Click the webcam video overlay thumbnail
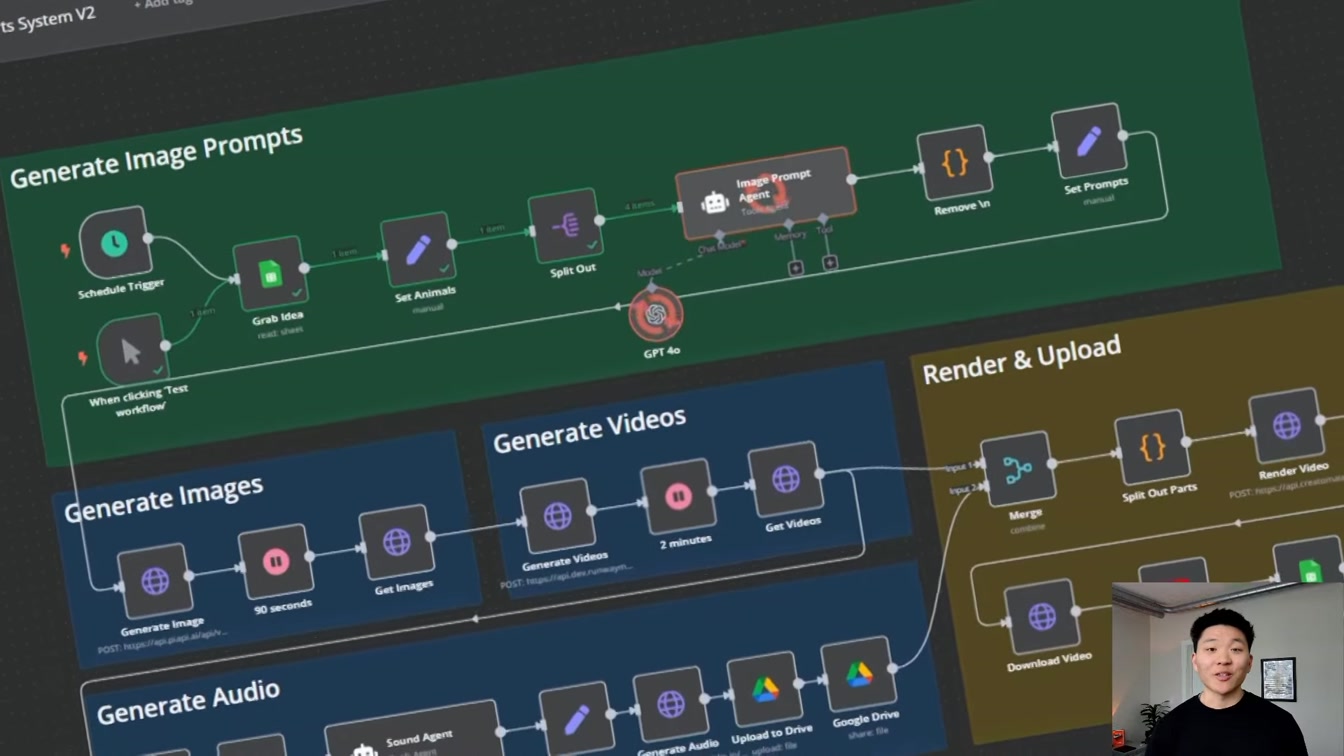This screenshot has height=756, width=1344. pyautogui.click(x=1228, y=669)
